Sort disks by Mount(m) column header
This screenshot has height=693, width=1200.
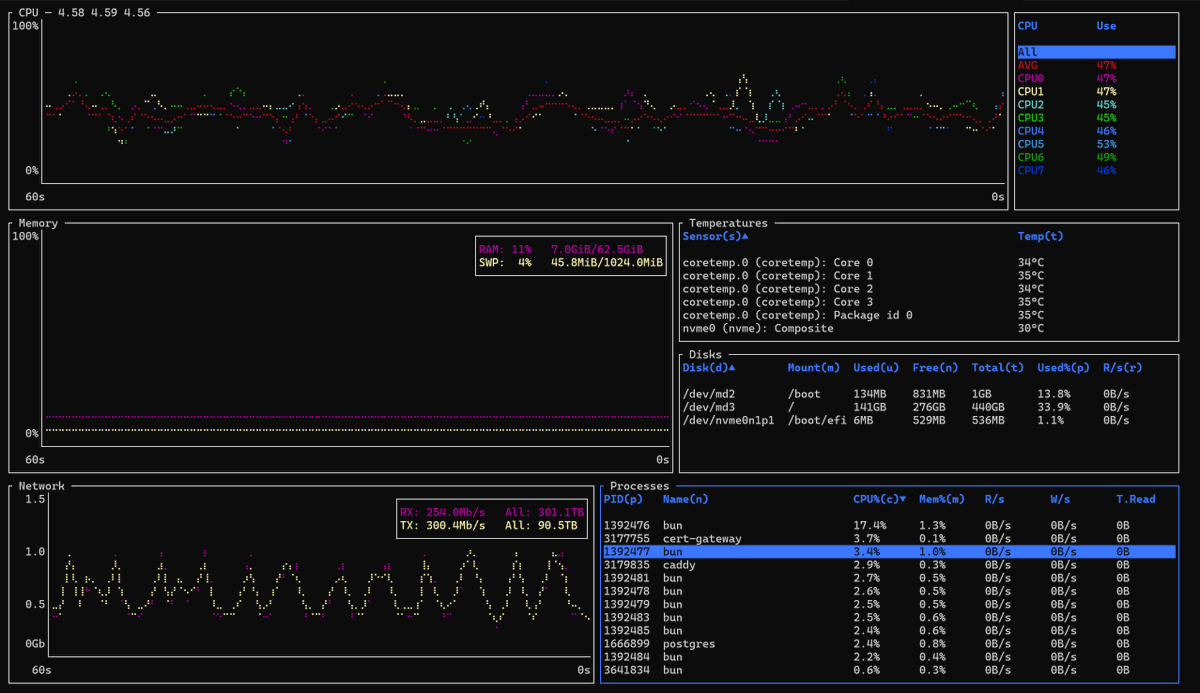coord(813,368)
